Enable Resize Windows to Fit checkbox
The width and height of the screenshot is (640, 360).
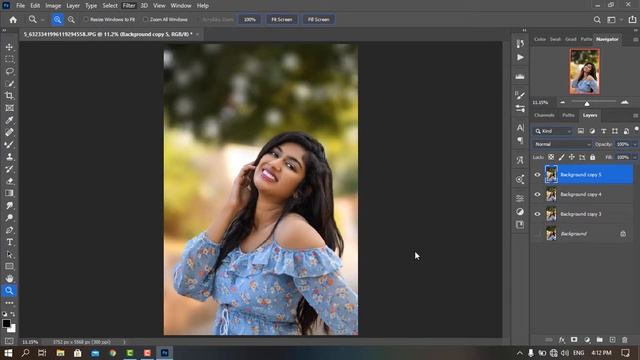coord(86,20)
